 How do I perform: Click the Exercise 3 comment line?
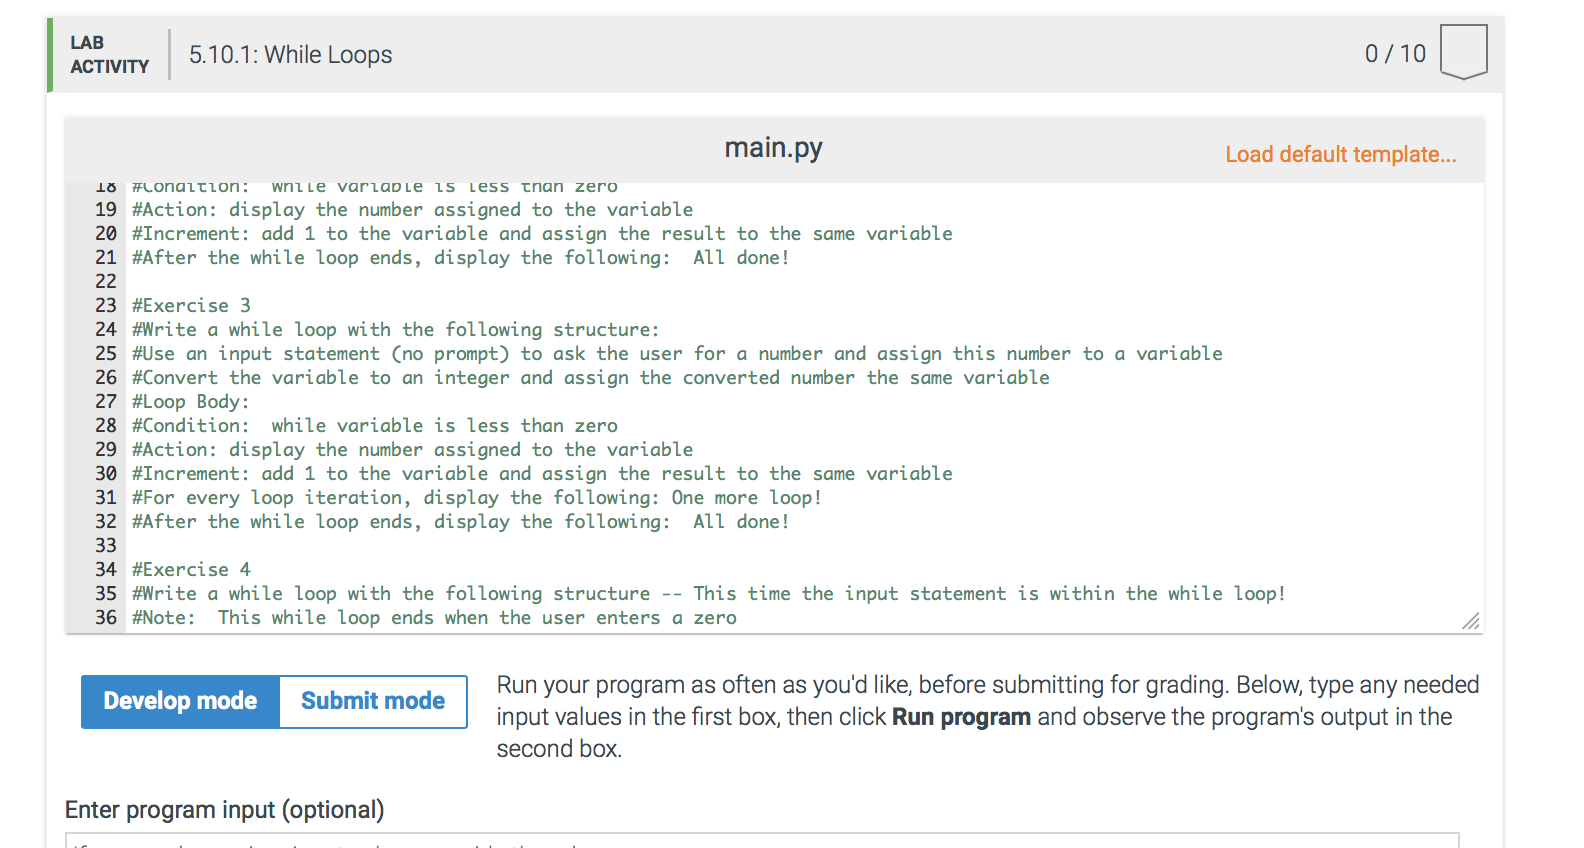[190, 305]
